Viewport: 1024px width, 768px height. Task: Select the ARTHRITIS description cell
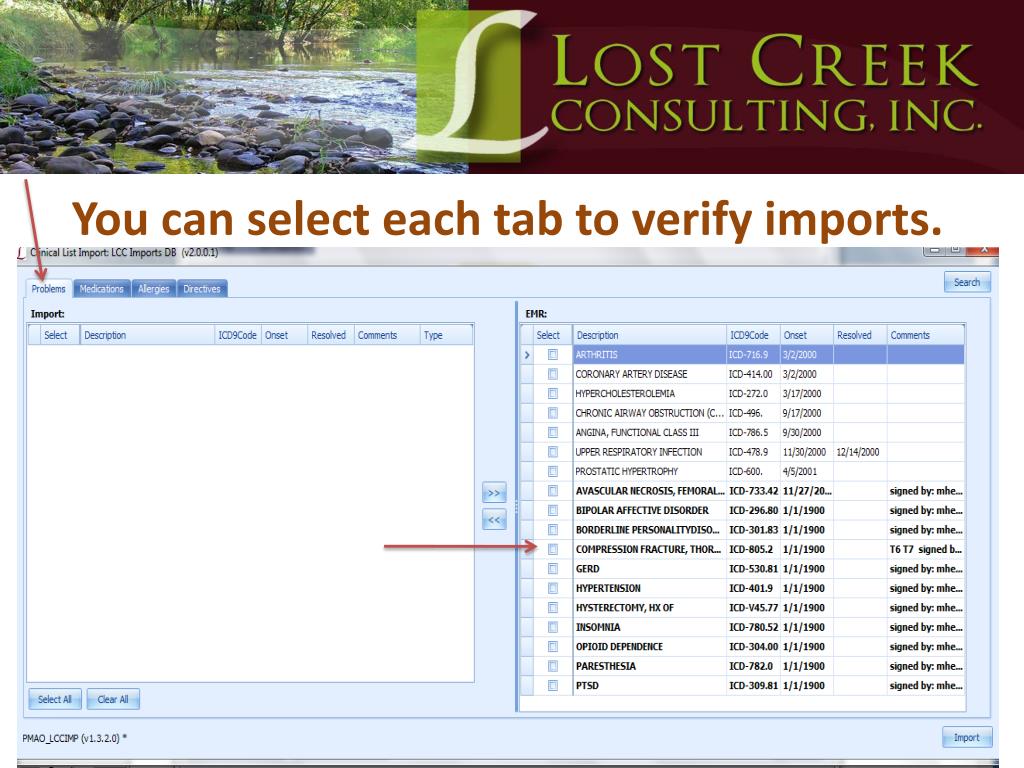[x=650, y=355]
